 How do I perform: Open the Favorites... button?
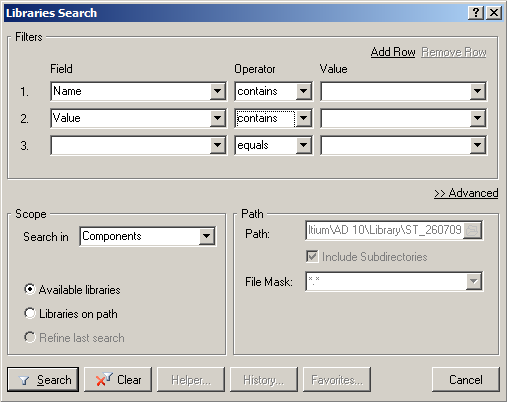coord(337,379)
